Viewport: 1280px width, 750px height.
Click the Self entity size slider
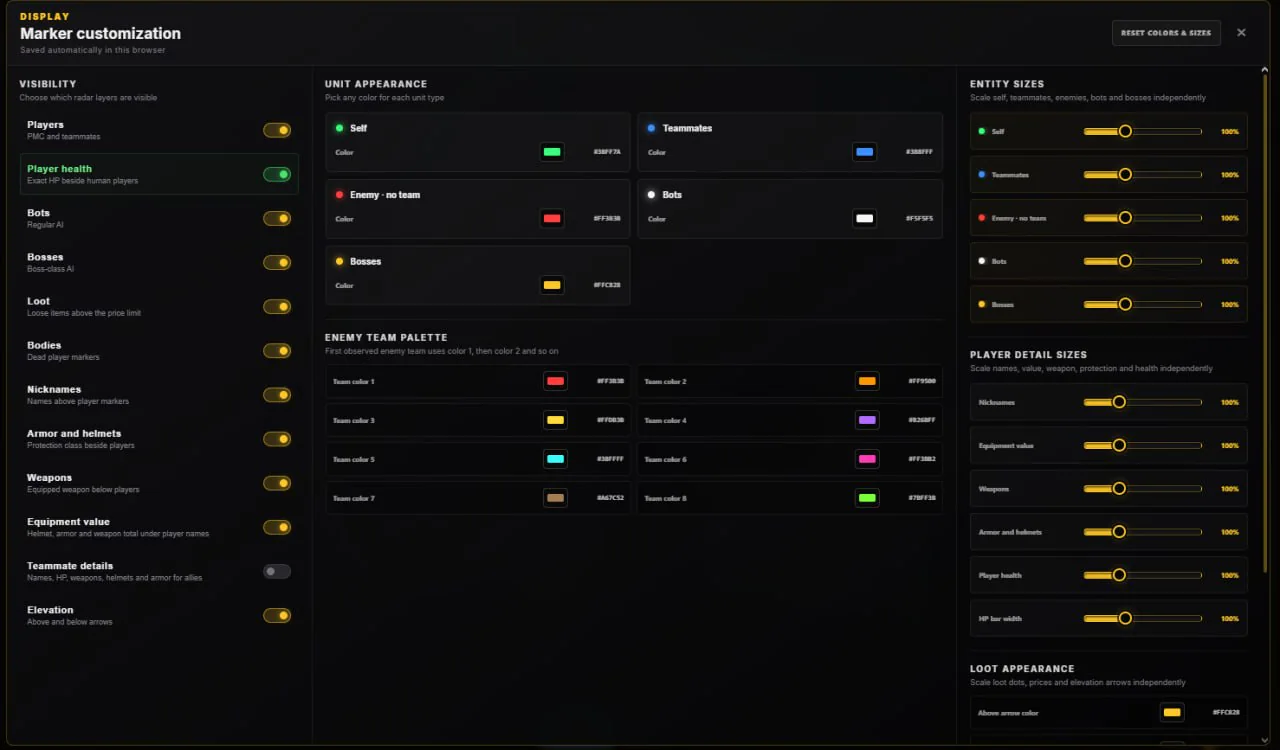(1143, 131)
